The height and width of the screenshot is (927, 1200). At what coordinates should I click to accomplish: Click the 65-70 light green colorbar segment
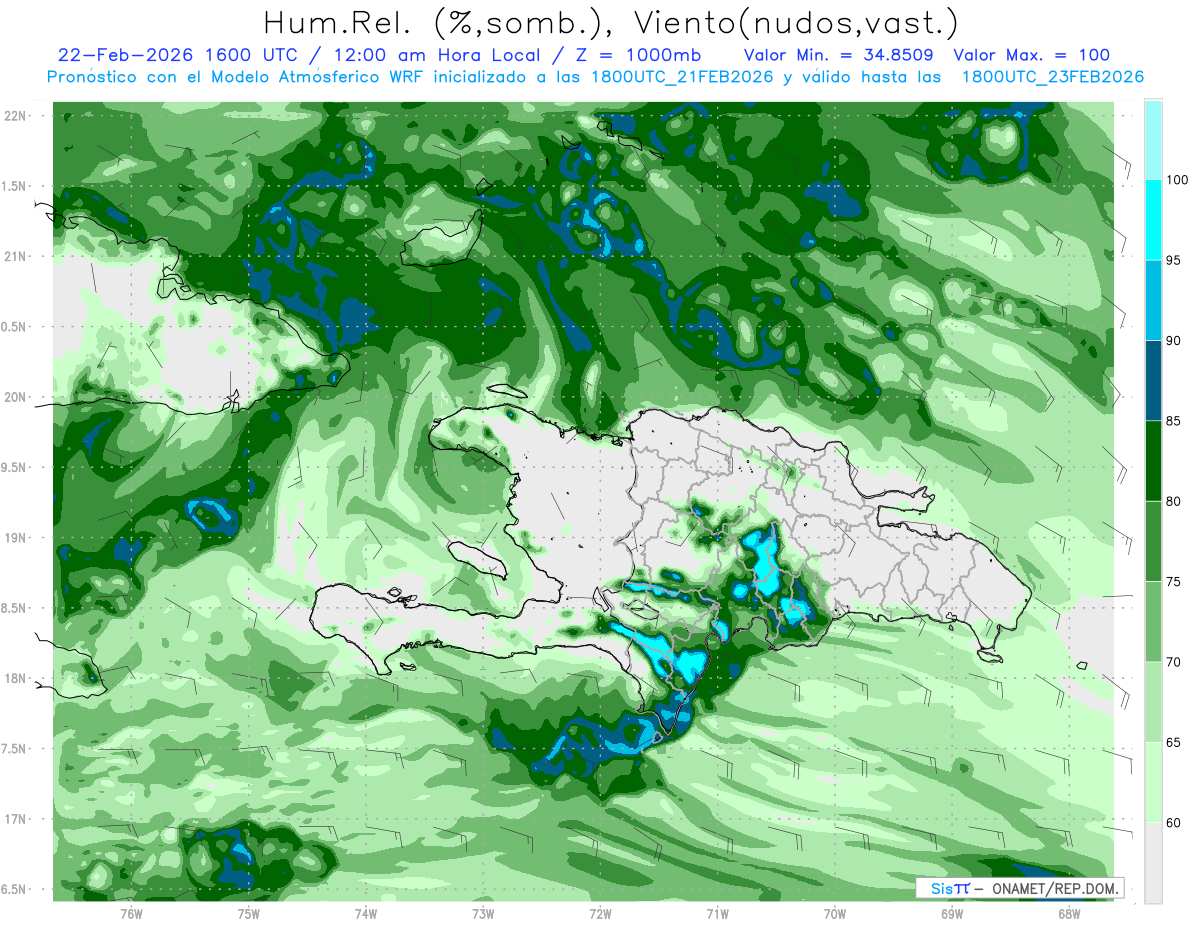tap(1153, 702)
